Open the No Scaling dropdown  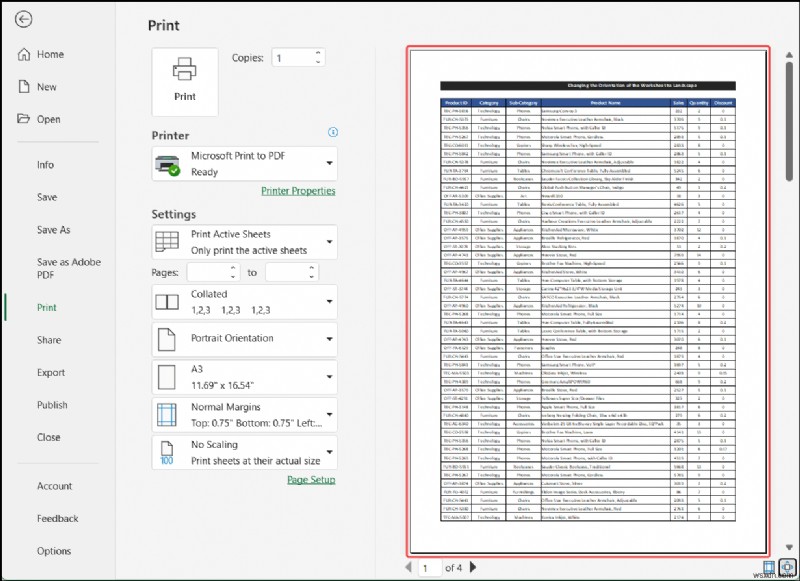pos(330,450)
